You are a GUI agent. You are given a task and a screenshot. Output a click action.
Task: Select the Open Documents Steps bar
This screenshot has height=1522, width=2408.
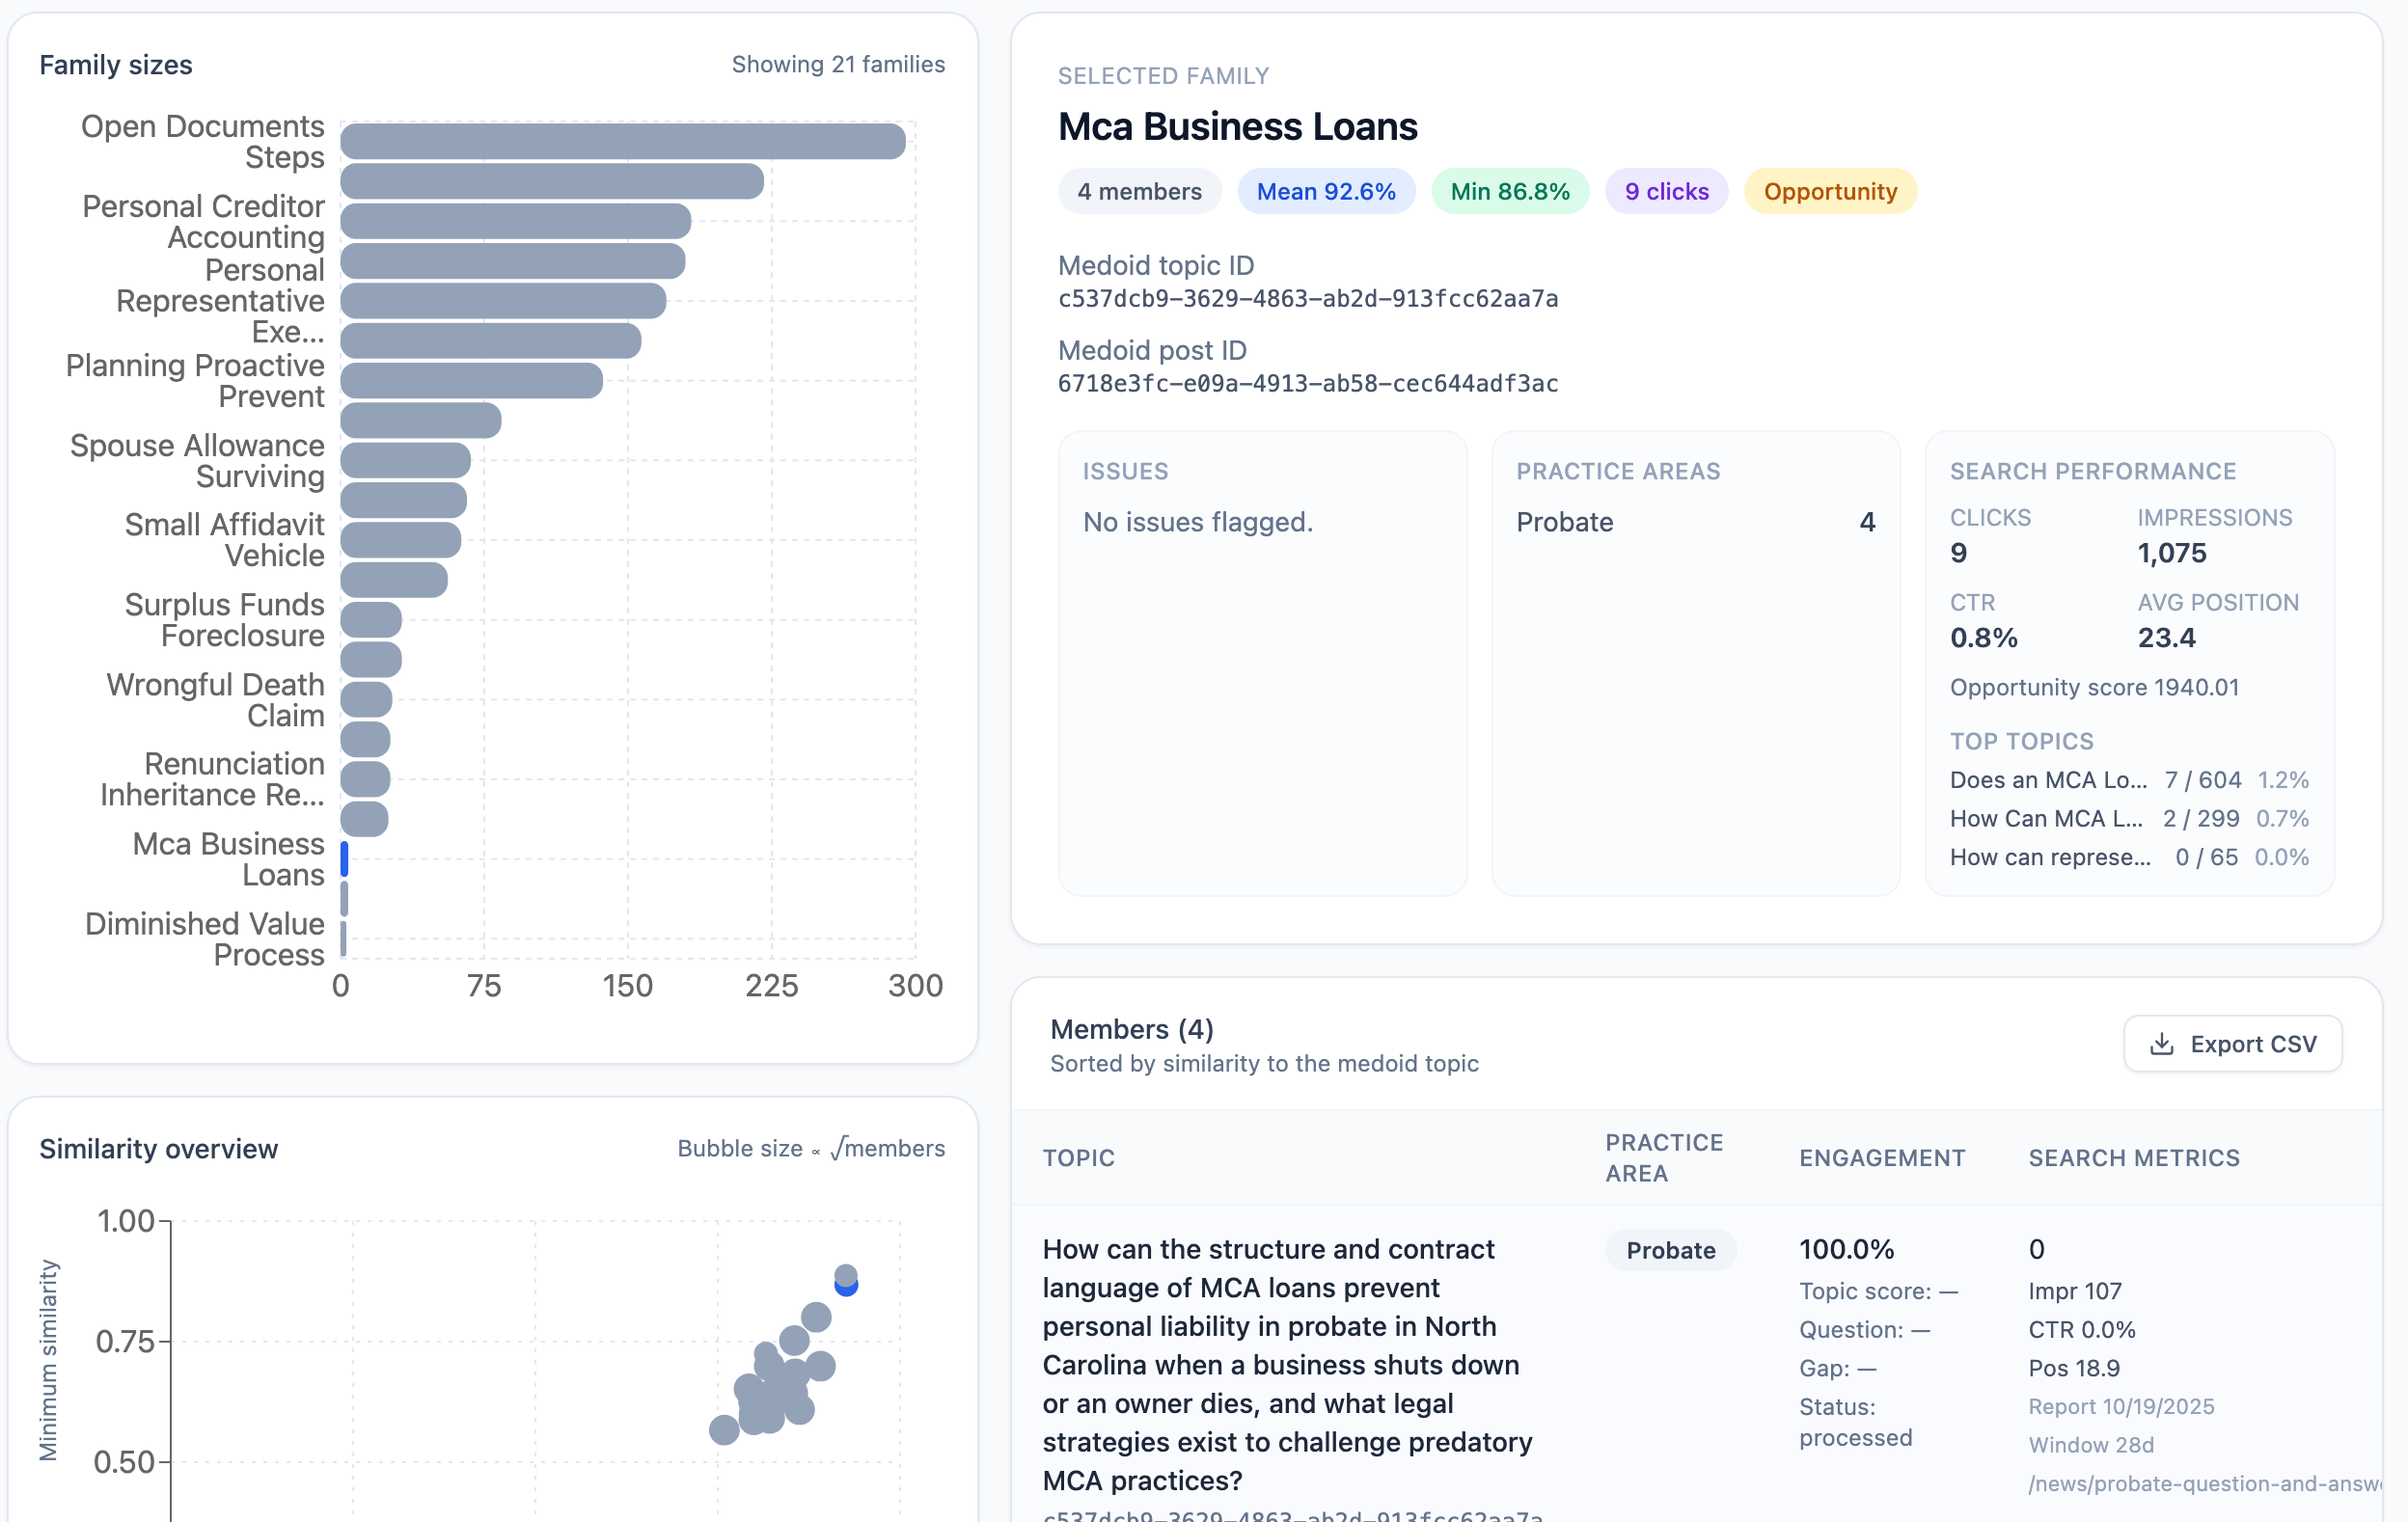pyautogui.click(x=620, y=140)
